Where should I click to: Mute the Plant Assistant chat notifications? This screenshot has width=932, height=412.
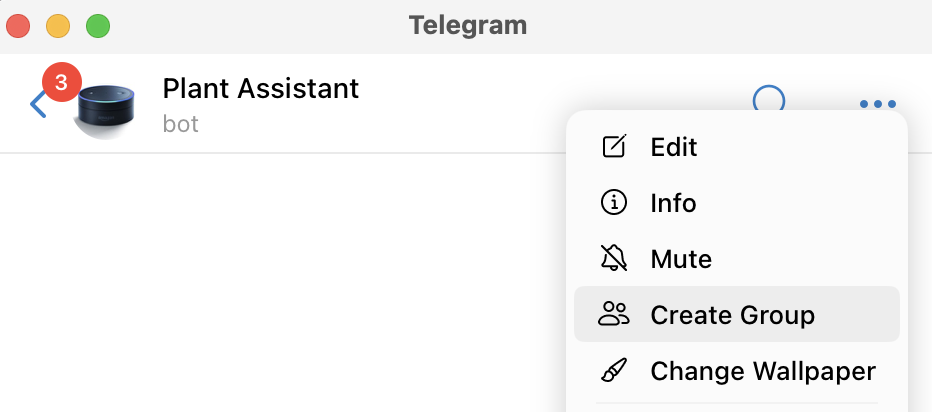tap(681, 259)
